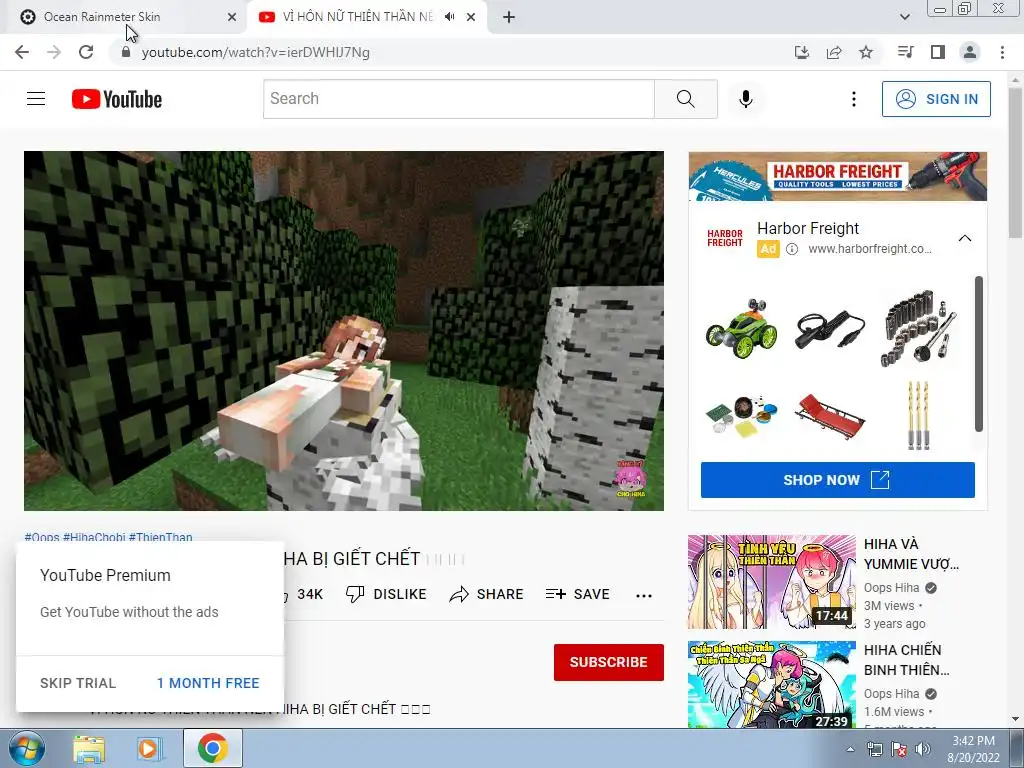Open HIHA CHIẾN BINH THIÊN video title
This screenshot has width=1024, height=768.
coord(906,660)
